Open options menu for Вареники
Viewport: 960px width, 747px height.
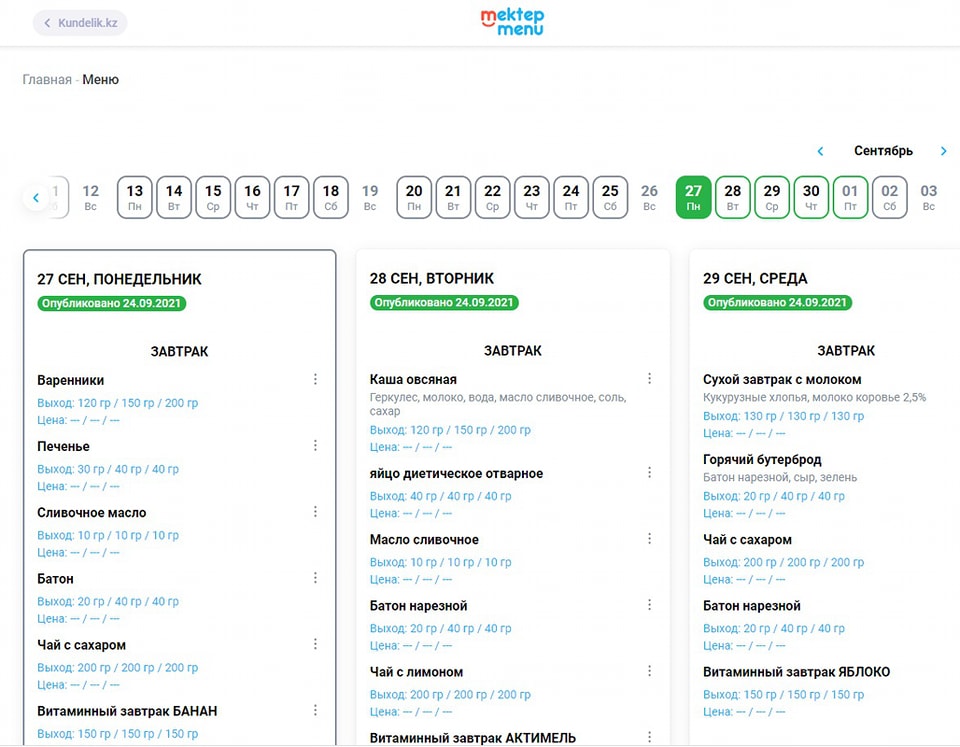click(x=315, y=379)
